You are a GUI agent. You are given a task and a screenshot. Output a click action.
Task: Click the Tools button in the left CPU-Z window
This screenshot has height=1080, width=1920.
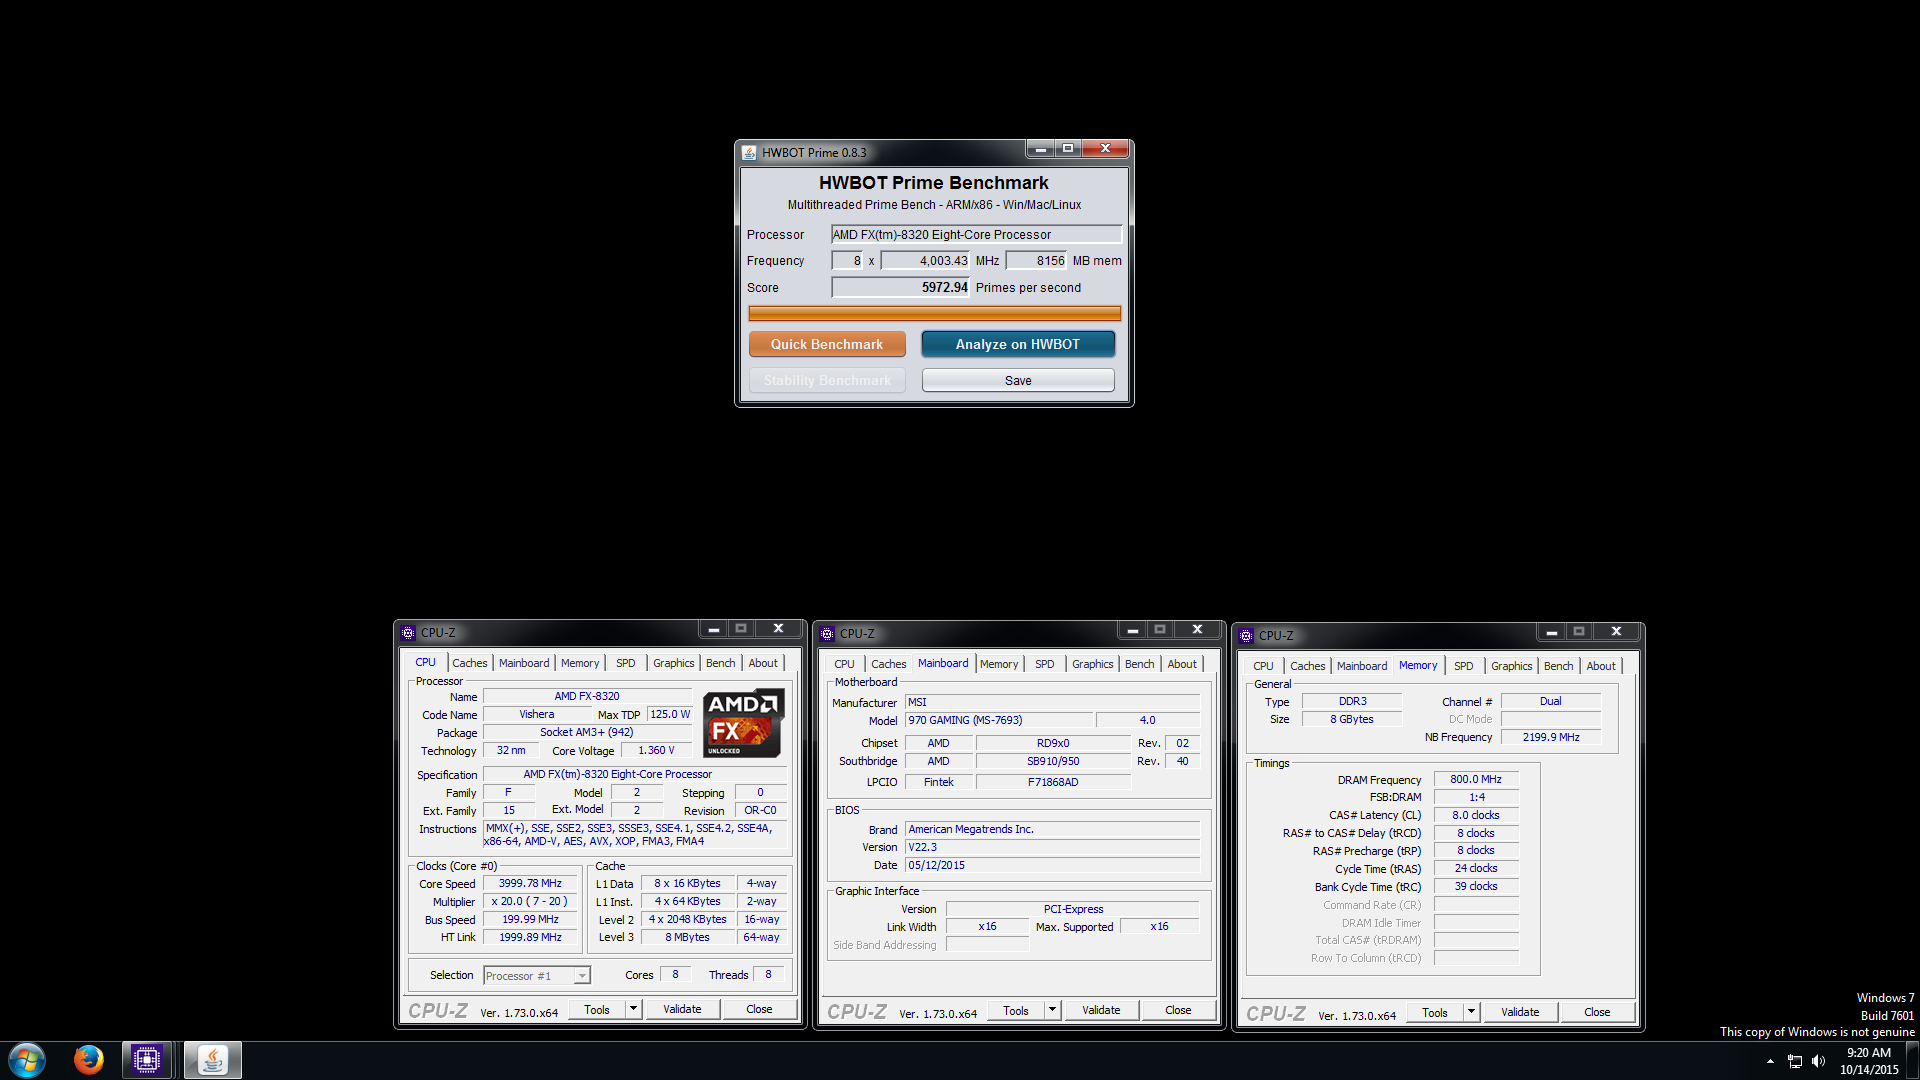tap(597, 1010)
